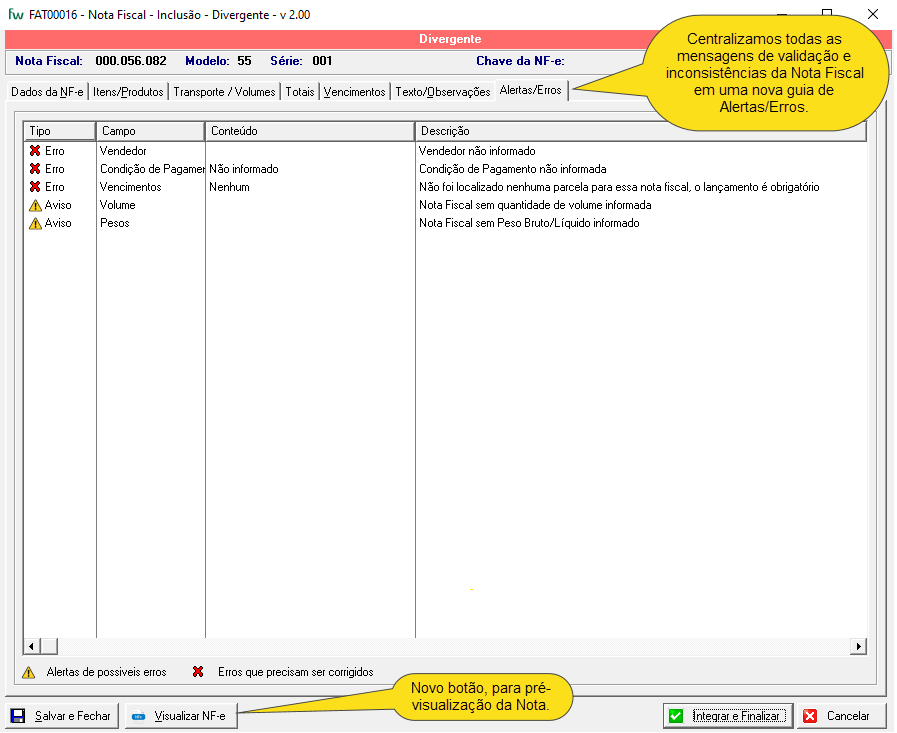Click the red X icon of the Condição de Pagamento row
The image size is (897, 733).
(x=35, y=169)
